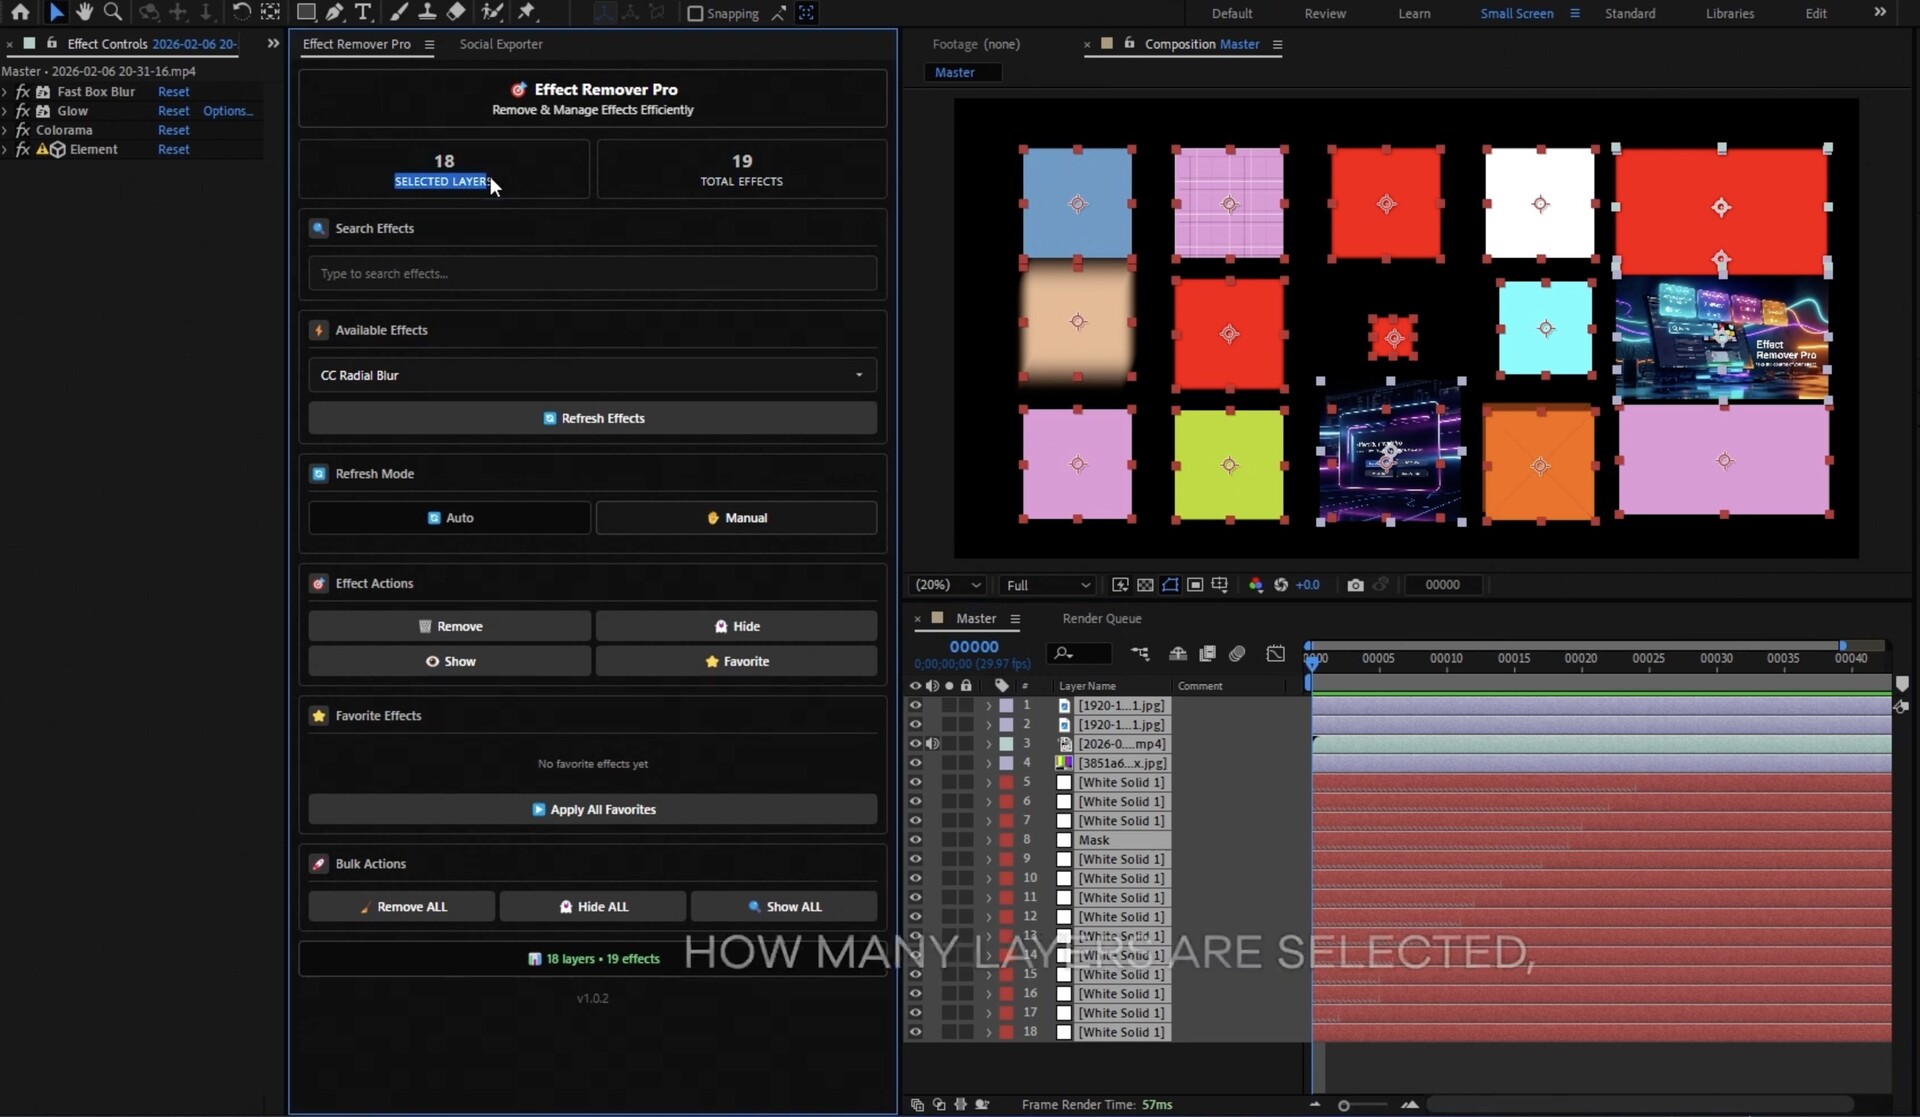This screenshot has height=1117, width=1920.
Task: Open the CC Radial Blur effects dropdown
Action: 592,375
